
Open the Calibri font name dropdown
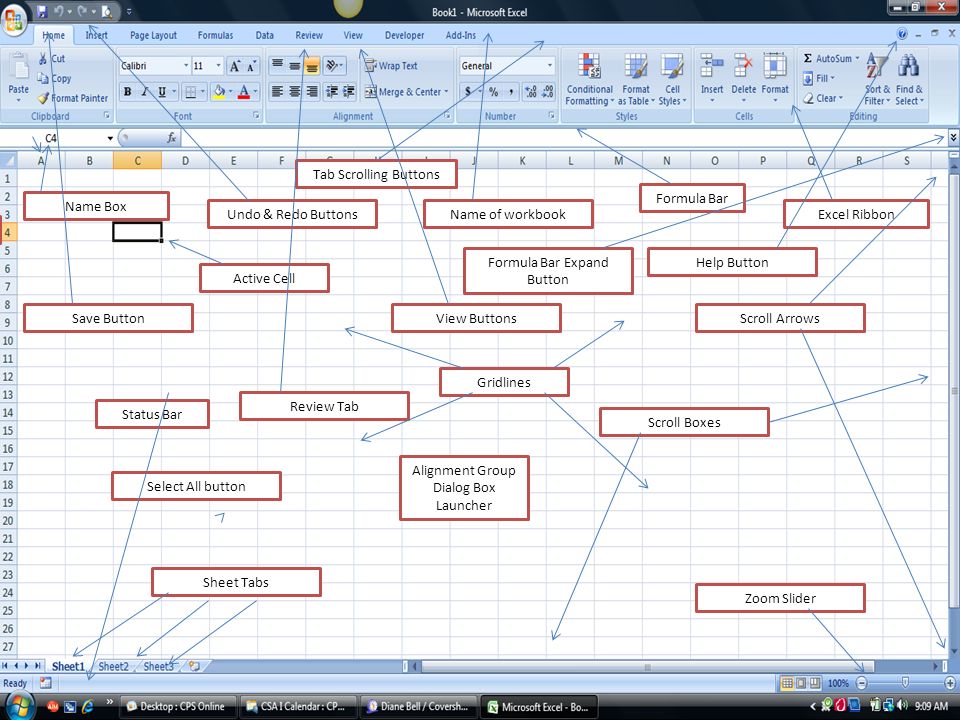point(186,66)
